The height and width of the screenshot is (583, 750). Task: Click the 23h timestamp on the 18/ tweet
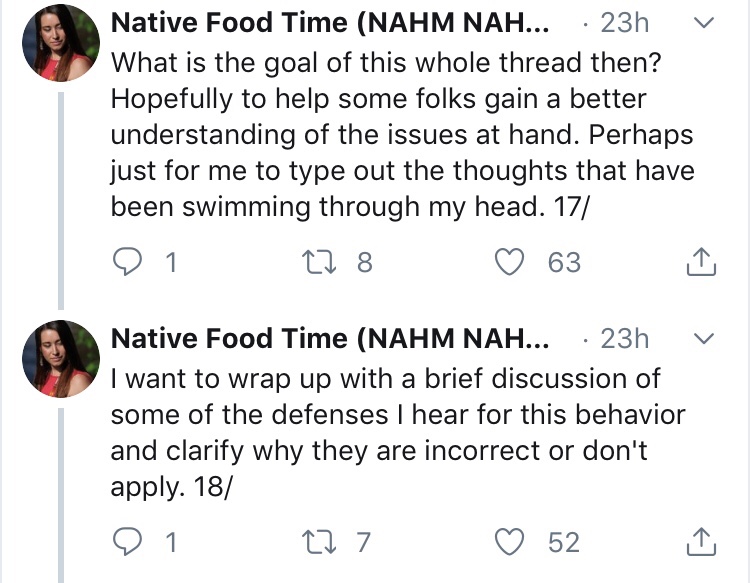624,339
